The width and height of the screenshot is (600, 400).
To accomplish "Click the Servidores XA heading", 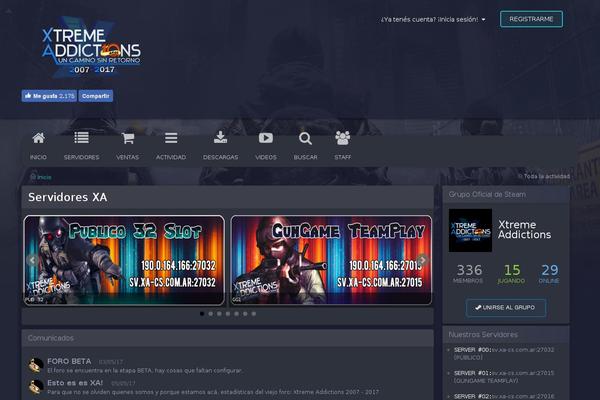I will [x=67, y=197].
